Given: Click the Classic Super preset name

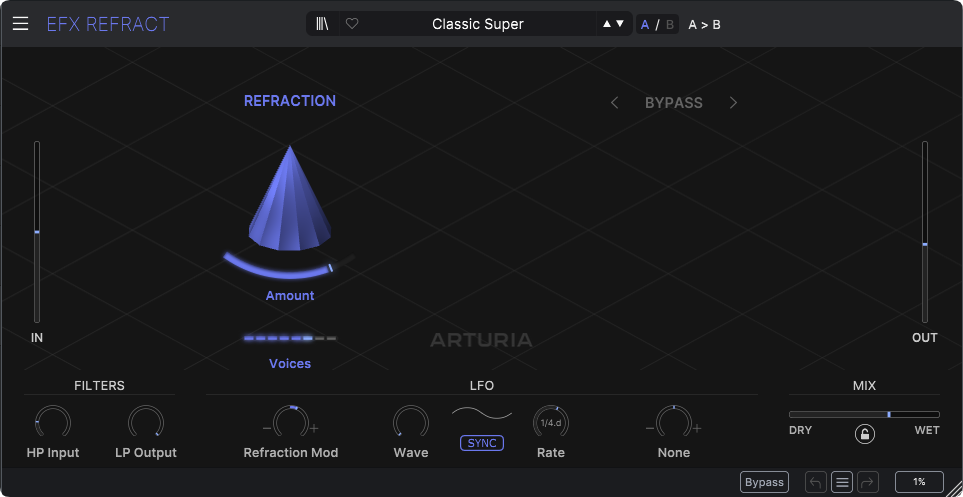Looking at the screenshot, I should coord(478,24).
